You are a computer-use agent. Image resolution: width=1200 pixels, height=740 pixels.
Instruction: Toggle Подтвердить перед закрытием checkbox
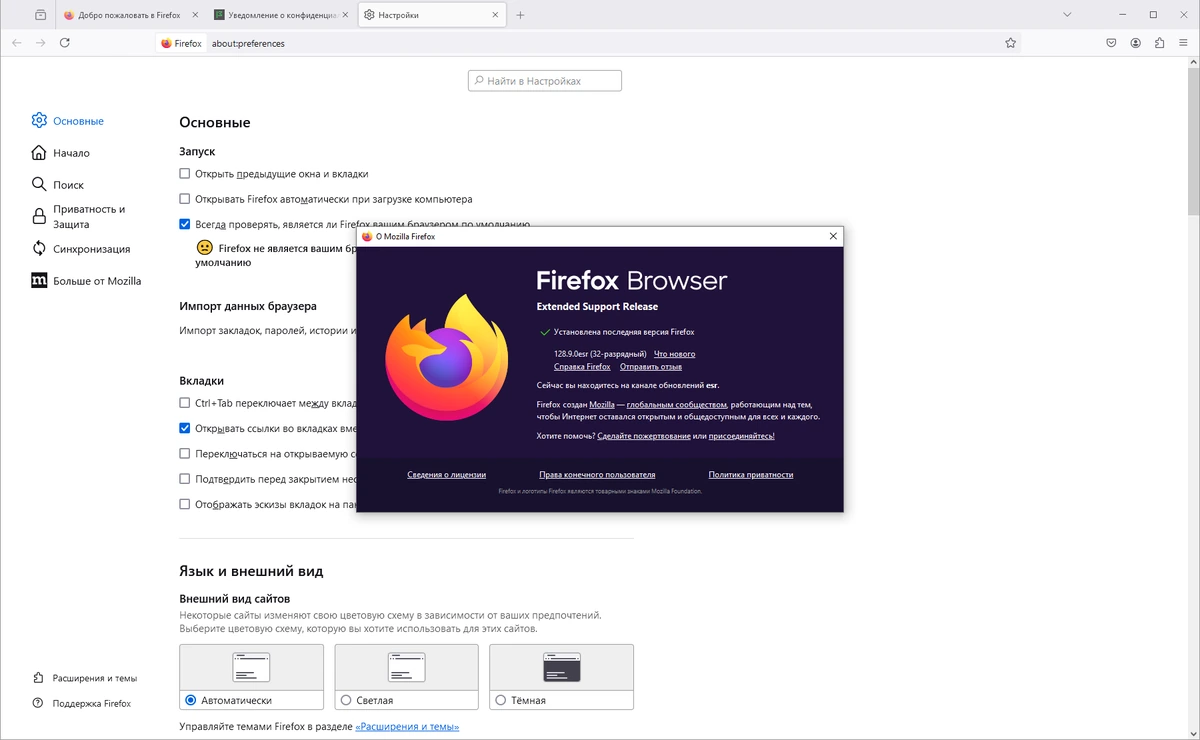tap(184, 479)
